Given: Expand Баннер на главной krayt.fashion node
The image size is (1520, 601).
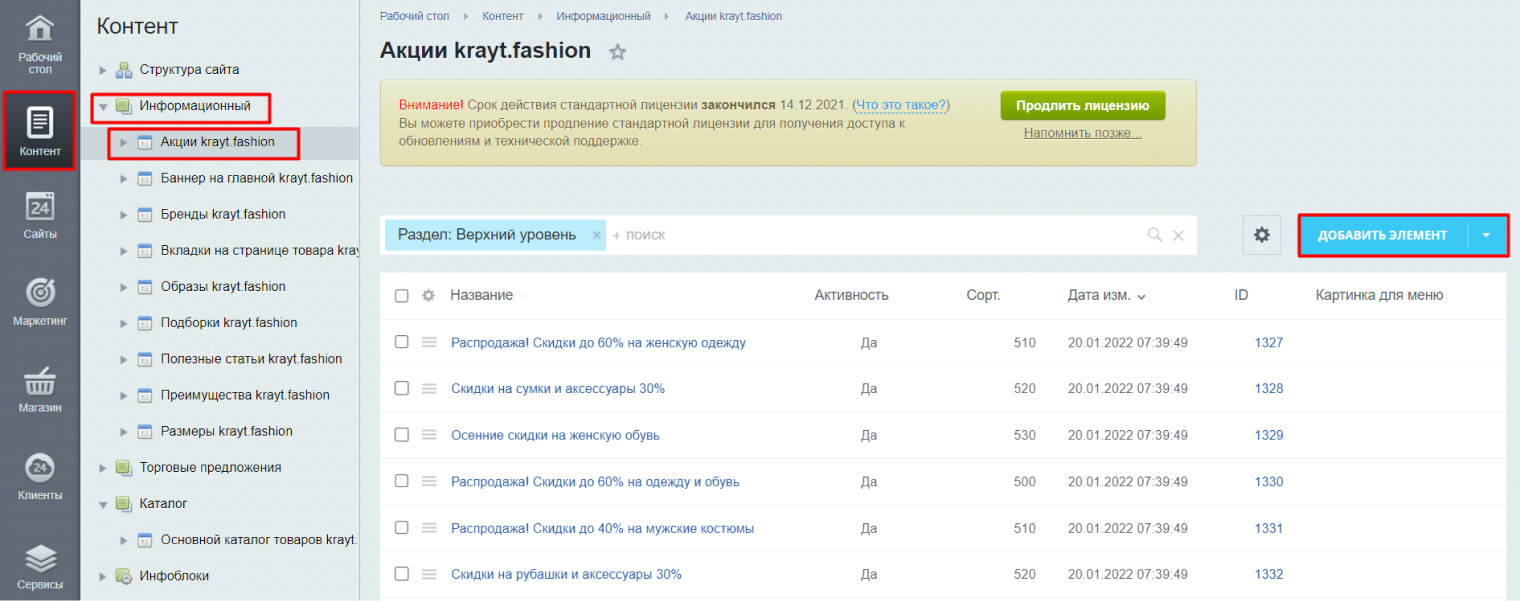Looking at the screenshot, I should pos(124,178).
